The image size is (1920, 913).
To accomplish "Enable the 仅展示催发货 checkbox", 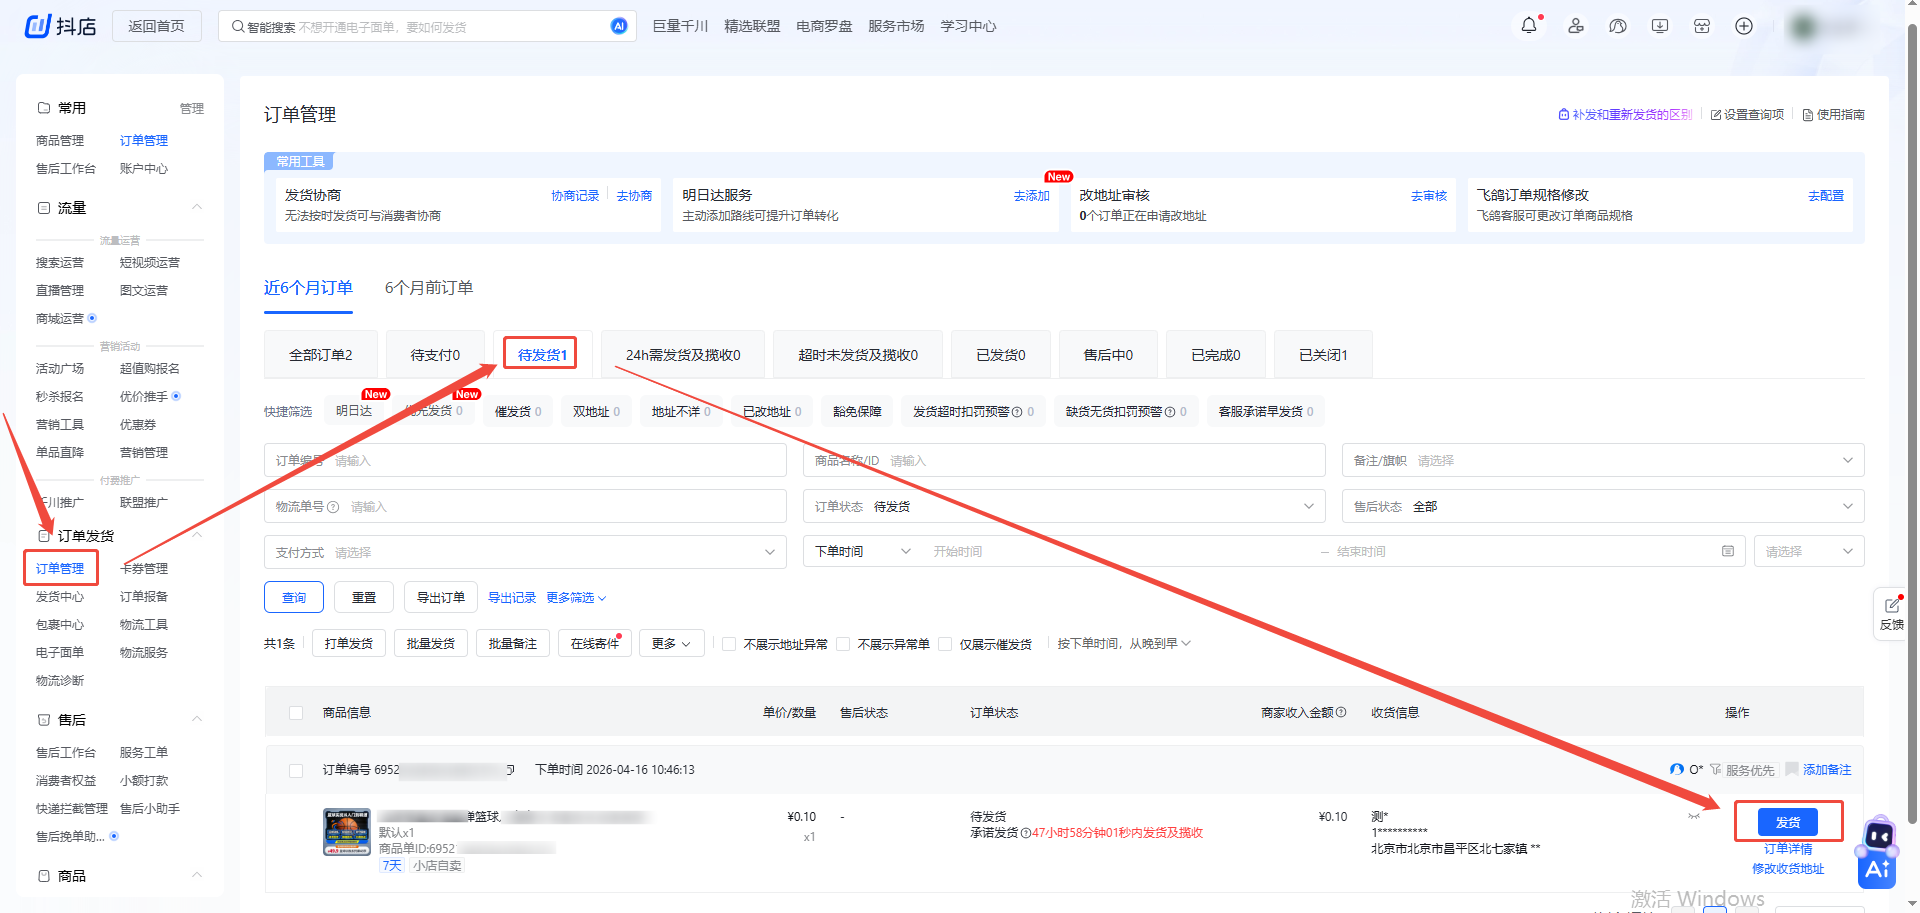I will point(945,644).
